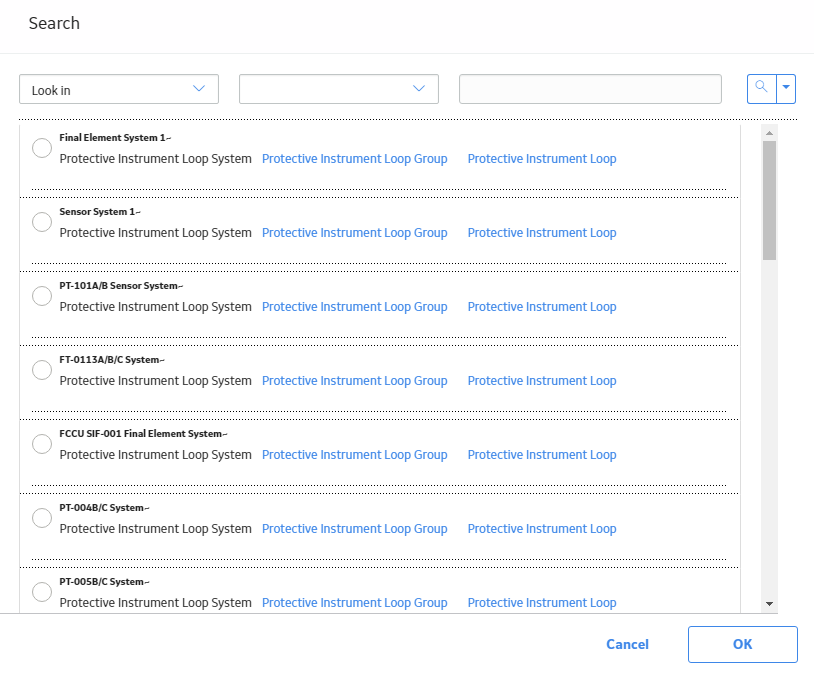The height and width of the screenshot is (676, 814).
Task: Expand the Look in dropdown
Action: point(119,89)
